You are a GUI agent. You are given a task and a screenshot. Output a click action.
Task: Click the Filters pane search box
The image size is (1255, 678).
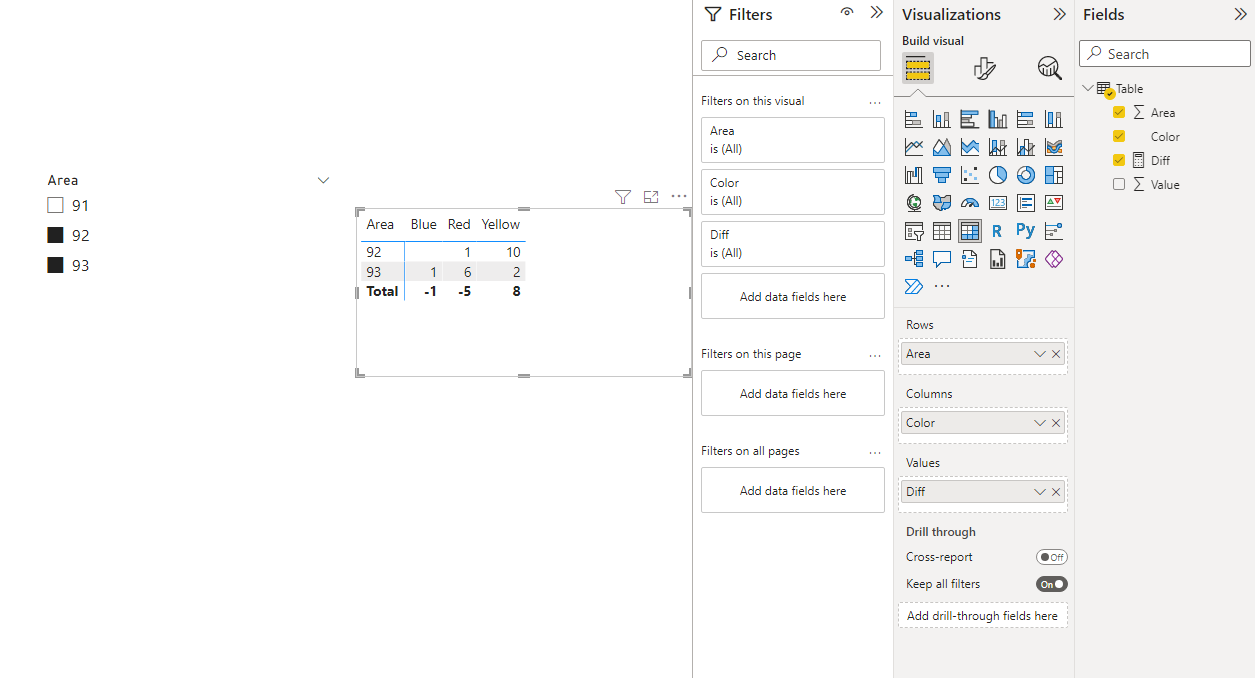tap(791, 55)
